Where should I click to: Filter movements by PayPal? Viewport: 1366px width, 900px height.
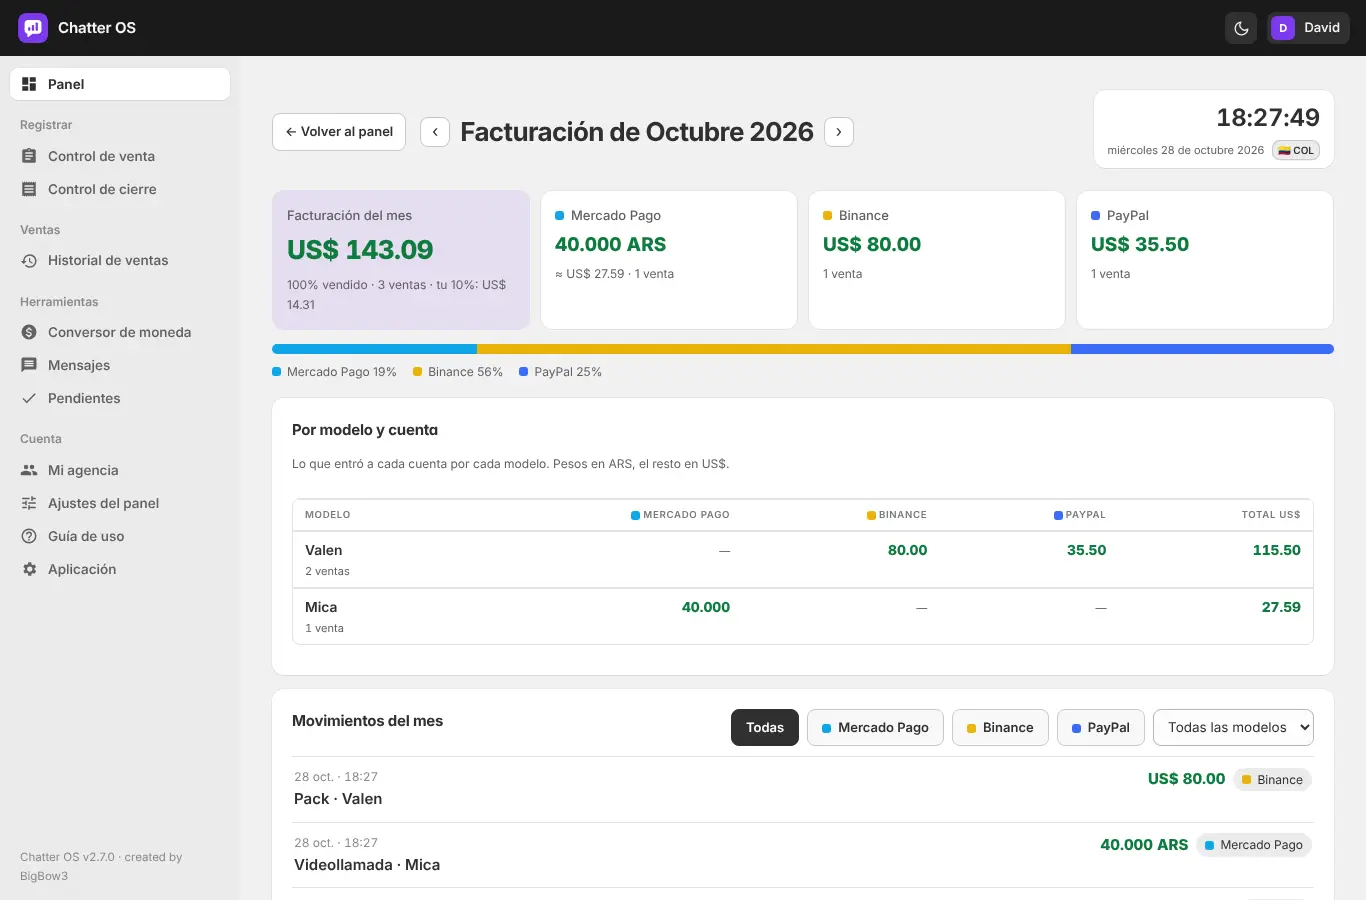[1101, 727]
